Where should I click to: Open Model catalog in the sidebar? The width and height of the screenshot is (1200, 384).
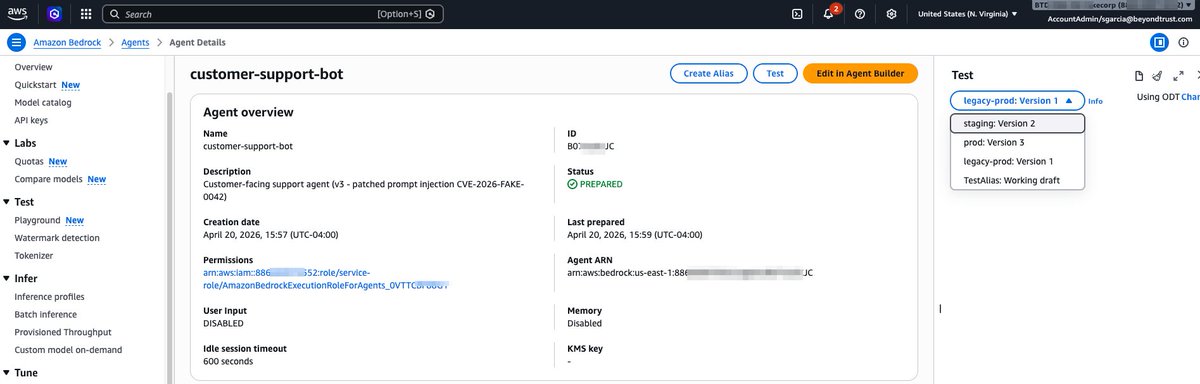click(x=43, y=102)
